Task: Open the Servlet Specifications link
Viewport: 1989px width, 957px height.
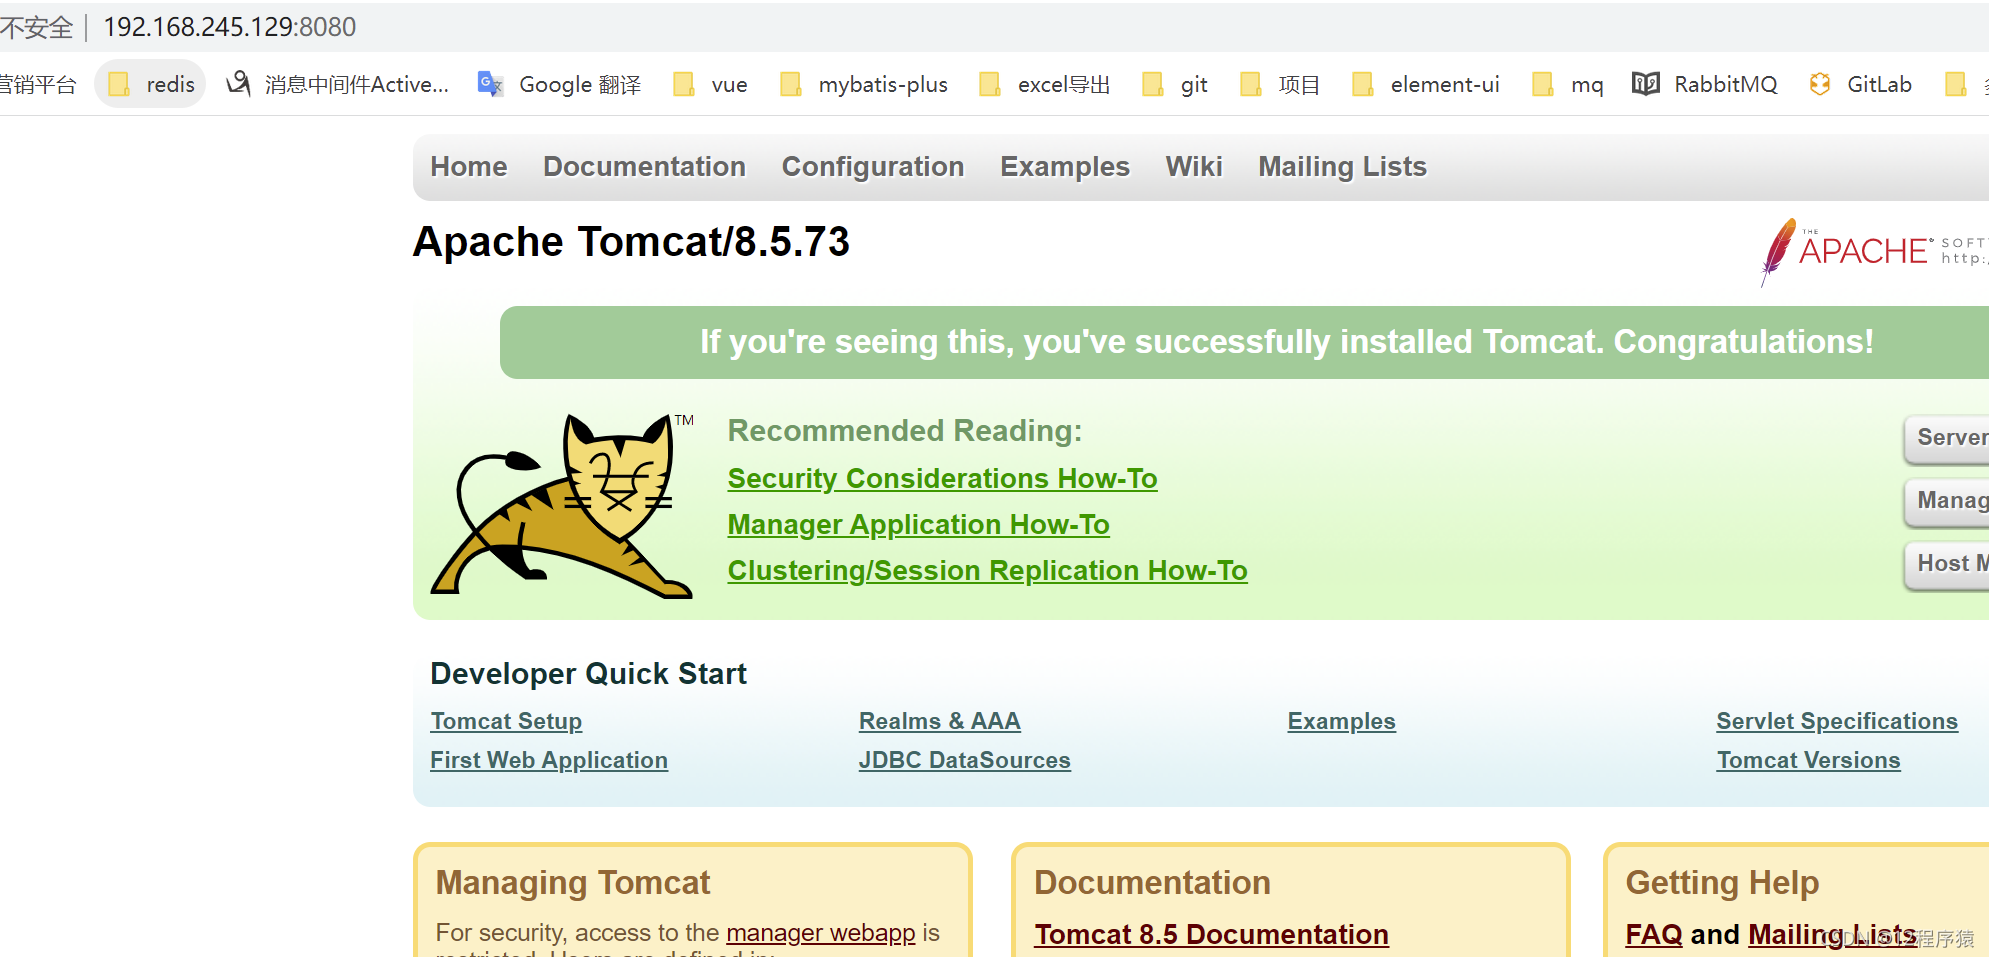Action: coord(1837,721)
